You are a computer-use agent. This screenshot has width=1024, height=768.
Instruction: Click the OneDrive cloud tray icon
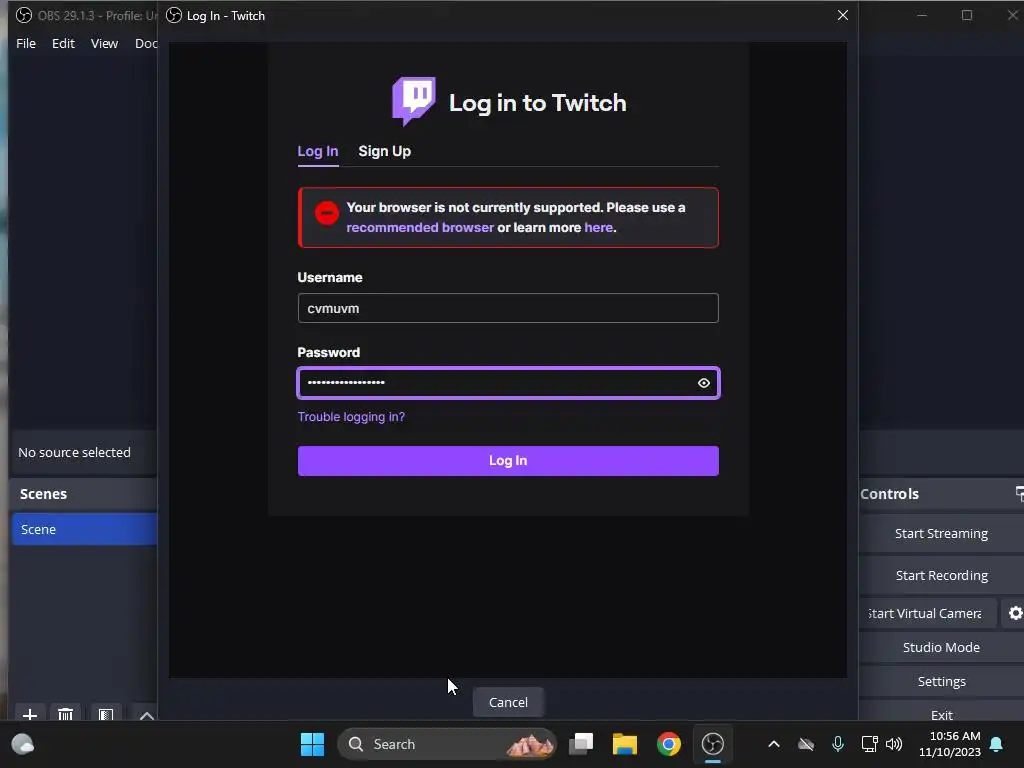[x=807, y=744]
